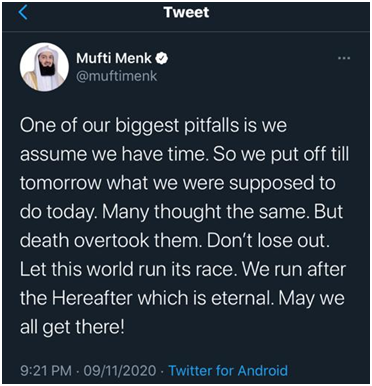This screenshot has width=372, height=386.
Task: Click the Tweet header title
Action: 186,12
